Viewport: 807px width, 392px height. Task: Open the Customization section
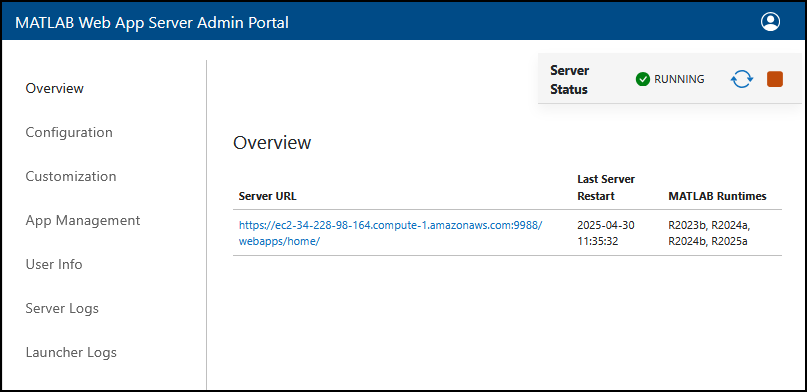pyautogui.click(x=71, y=176)
